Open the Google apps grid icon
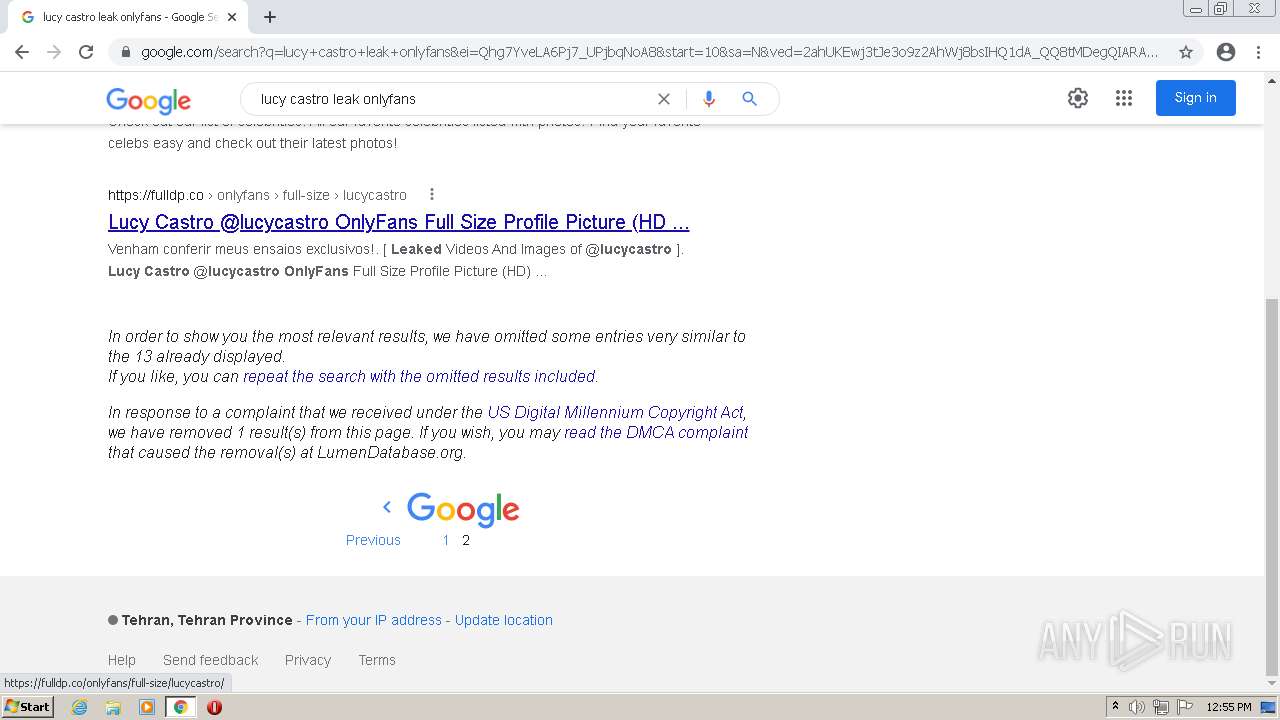Image resolution: width=1280 pixels, height=720 pixels. click(1124, 98)
